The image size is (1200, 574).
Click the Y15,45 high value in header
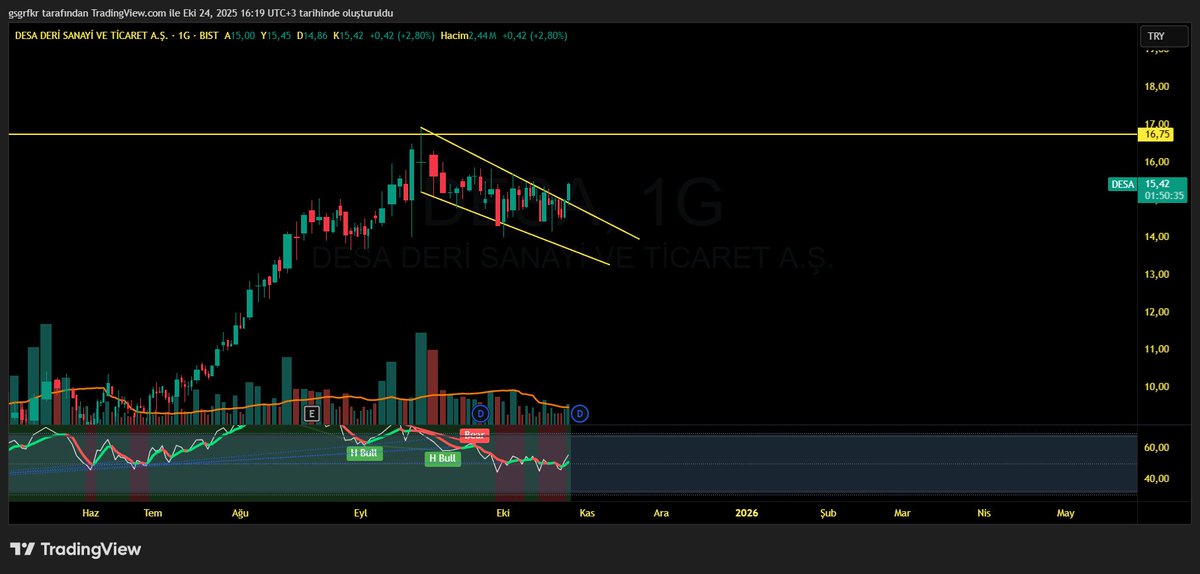click(276, 35)
